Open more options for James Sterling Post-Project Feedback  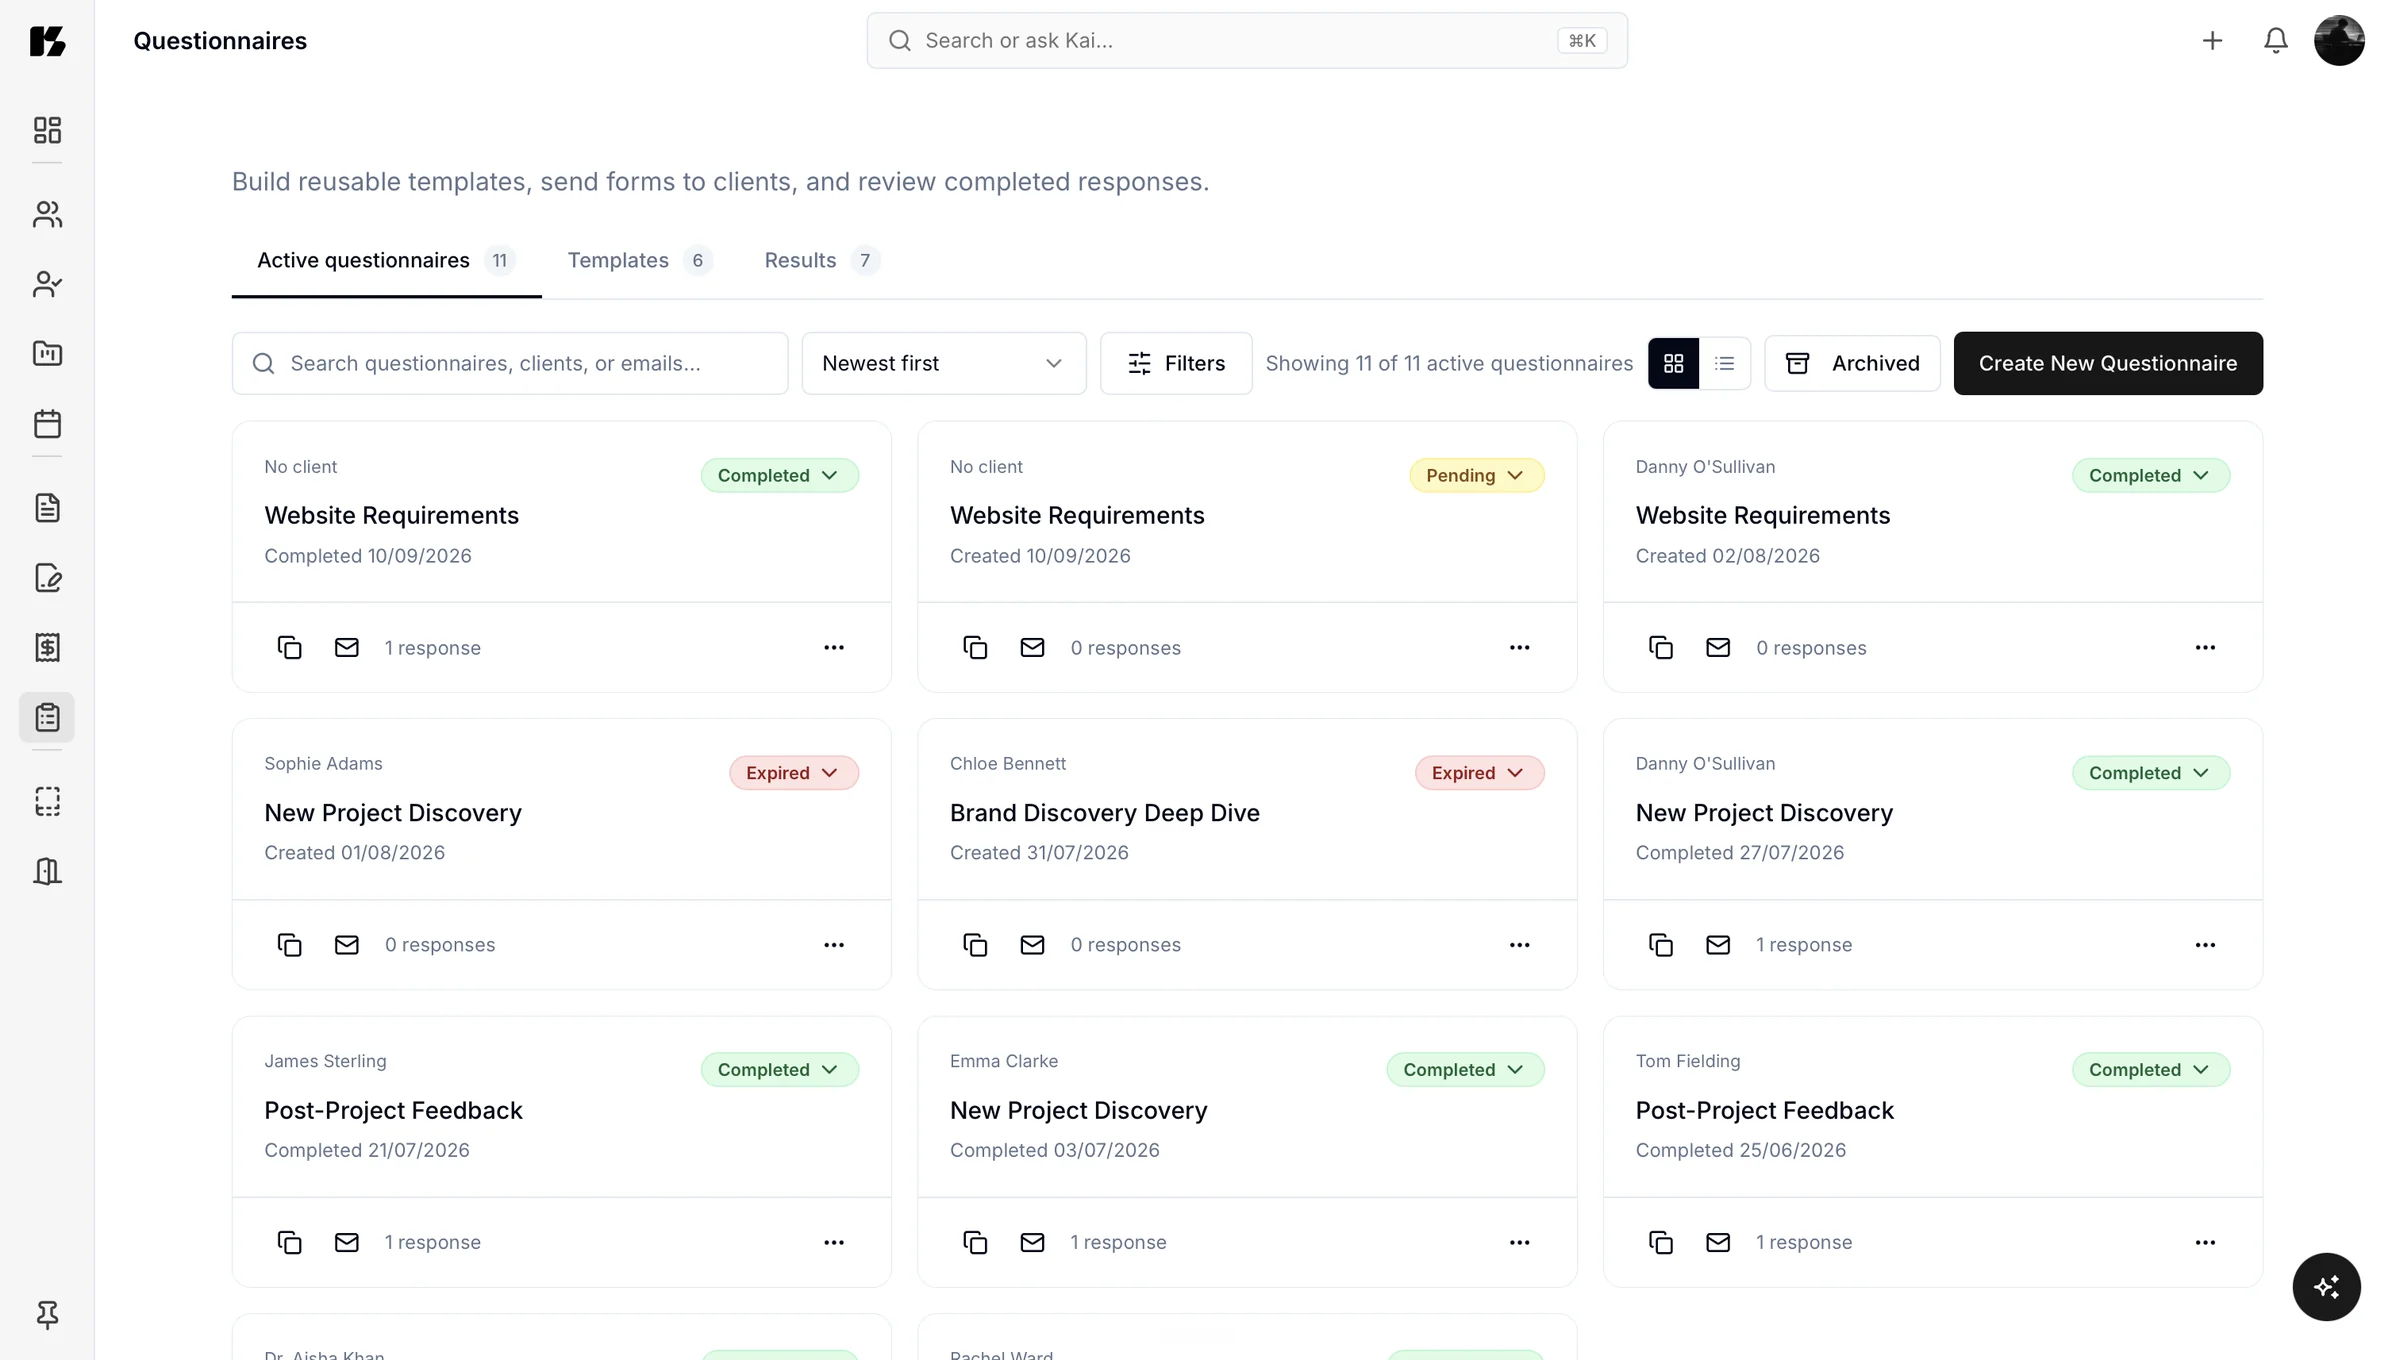point(833,1242)
